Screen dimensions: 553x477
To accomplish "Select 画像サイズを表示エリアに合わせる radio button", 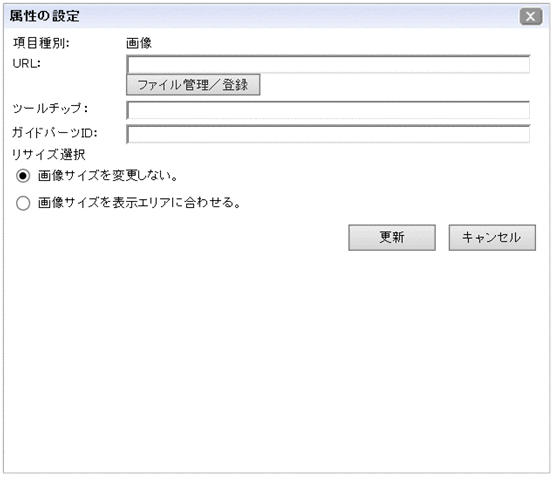I will click(23, 203).
